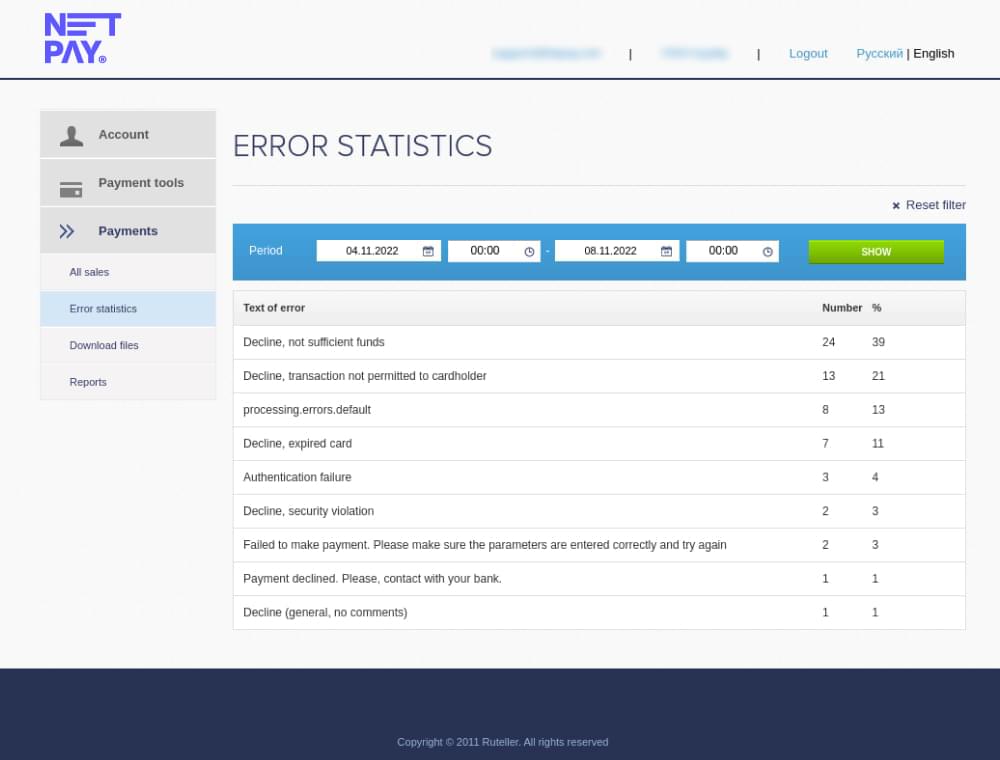This screenshot has height=760, width=1000.
Task: Click the Payment tools card icon
Action: [x=71, y=189]
